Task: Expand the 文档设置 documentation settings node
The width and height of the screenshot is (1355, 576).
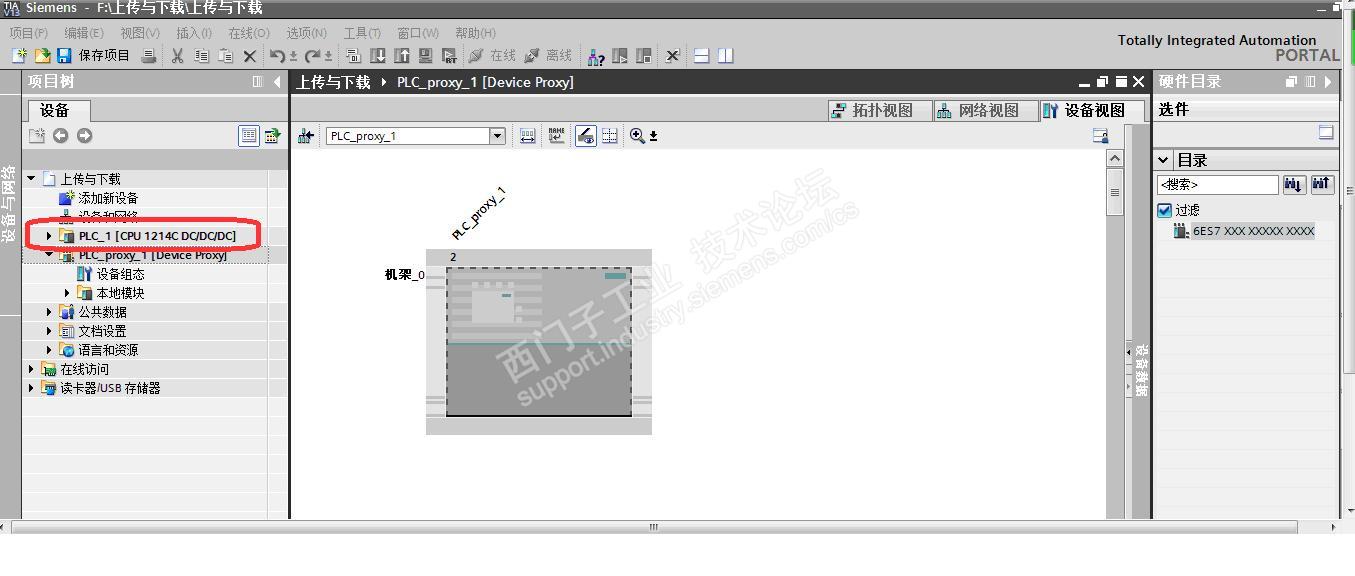Action: point(49,331)
